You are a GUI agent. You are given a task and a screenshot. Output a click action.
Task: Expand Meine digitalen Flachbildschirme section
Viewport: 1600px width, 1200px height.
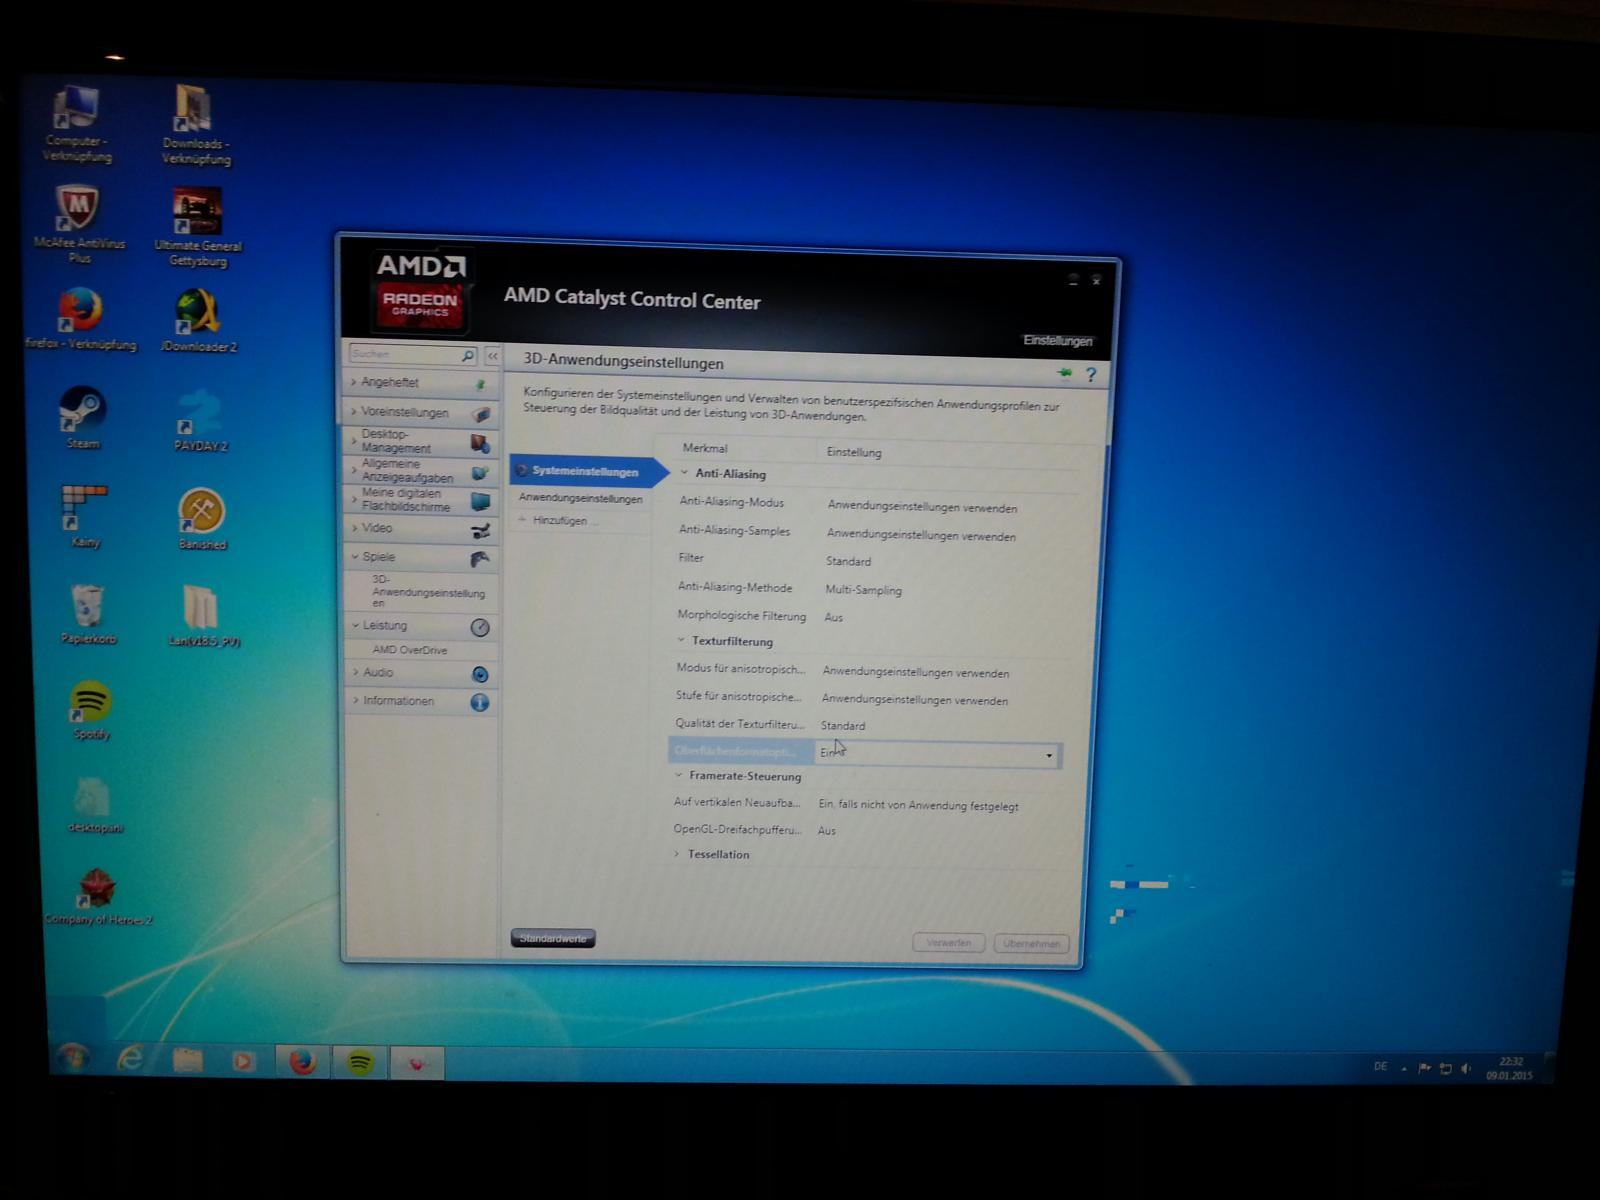[421, 500]
